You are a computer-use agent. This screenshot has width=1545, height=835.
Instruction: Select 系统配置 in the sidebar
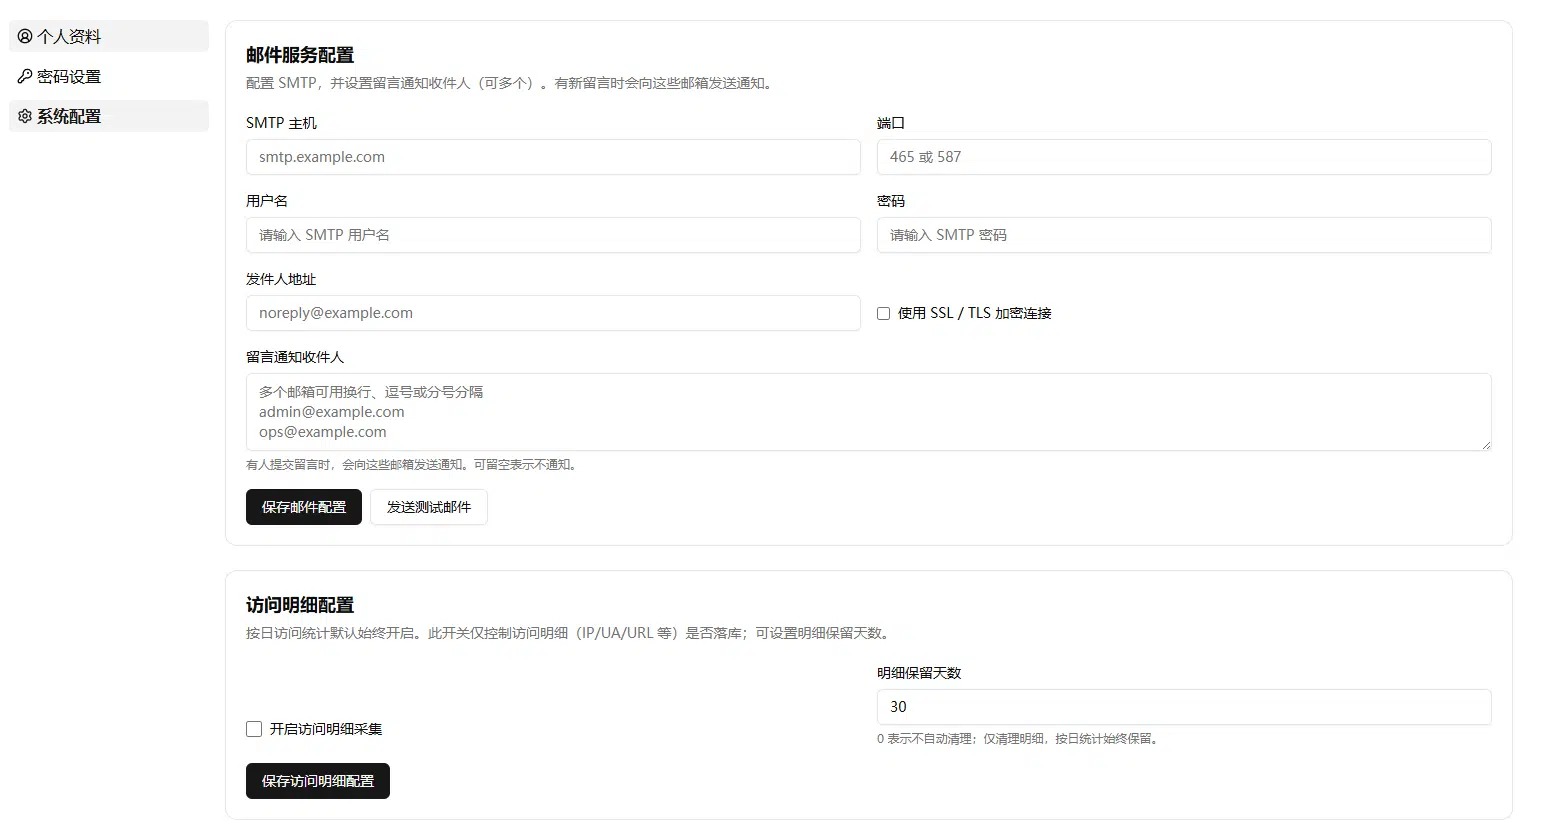(x=109, y=116)
